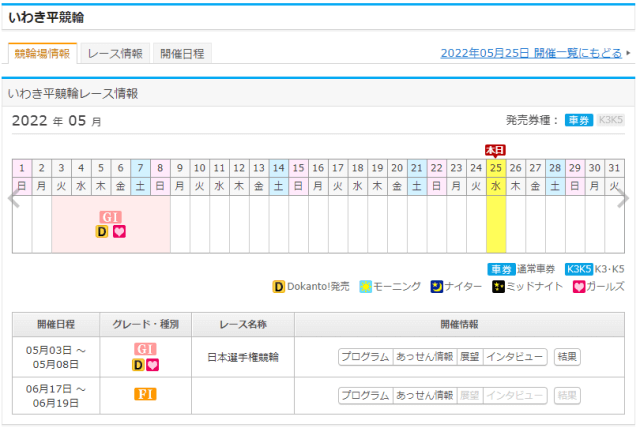640x428 pixels.
Task: Click the Girls heart icon in the calendar
Action: pos(119,231)
